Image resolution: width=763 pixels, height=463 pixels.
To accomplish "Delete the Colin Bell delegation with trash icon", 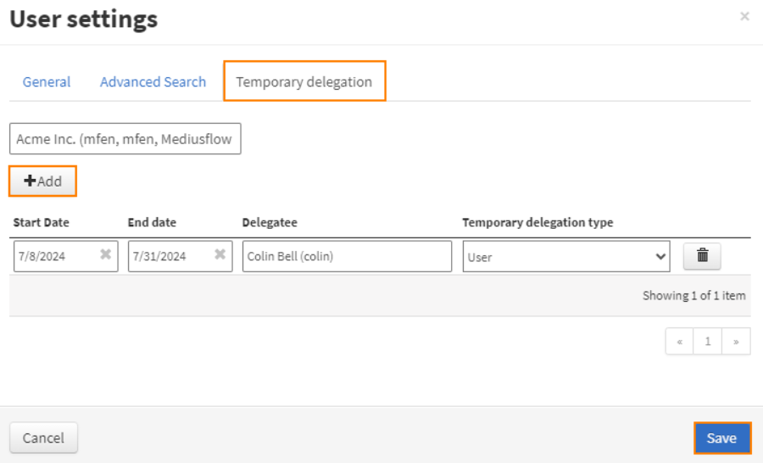I will 702,256.
